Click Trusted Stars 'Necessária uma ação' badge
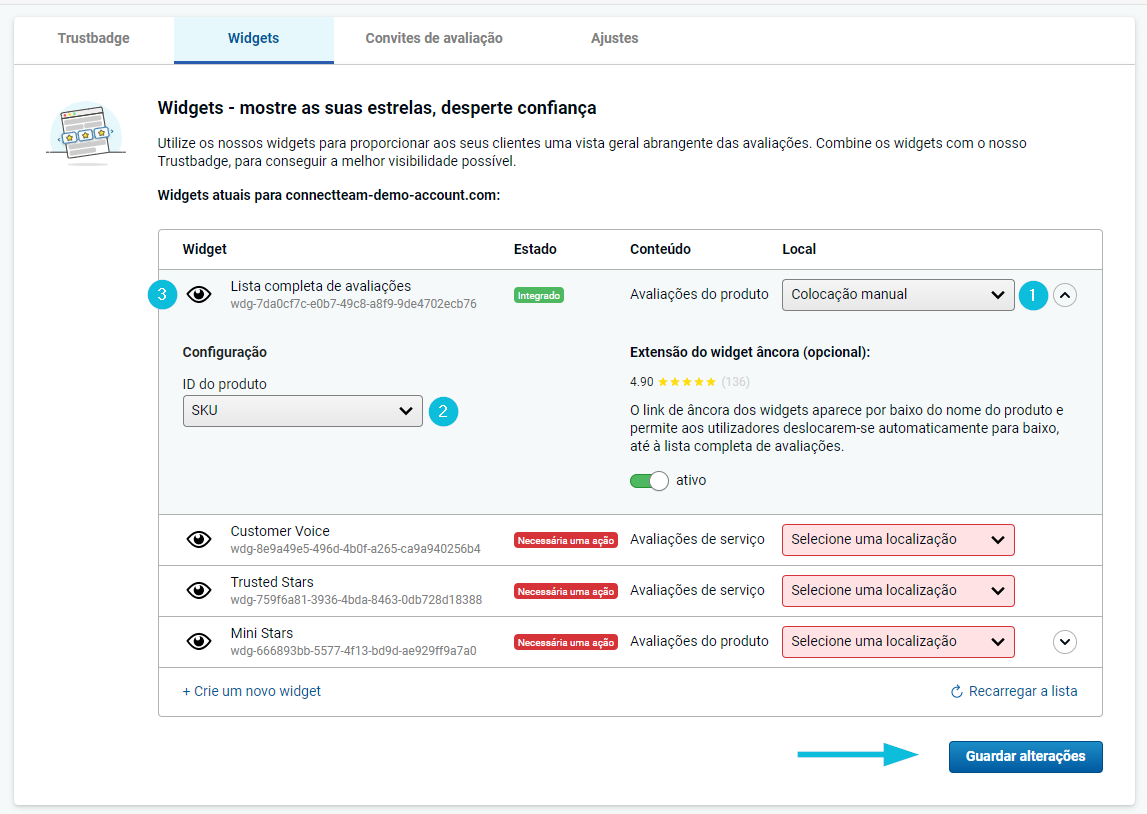The height and width of the screenshot is (814, 1147). pyautogui.click(x=565, y=592)
